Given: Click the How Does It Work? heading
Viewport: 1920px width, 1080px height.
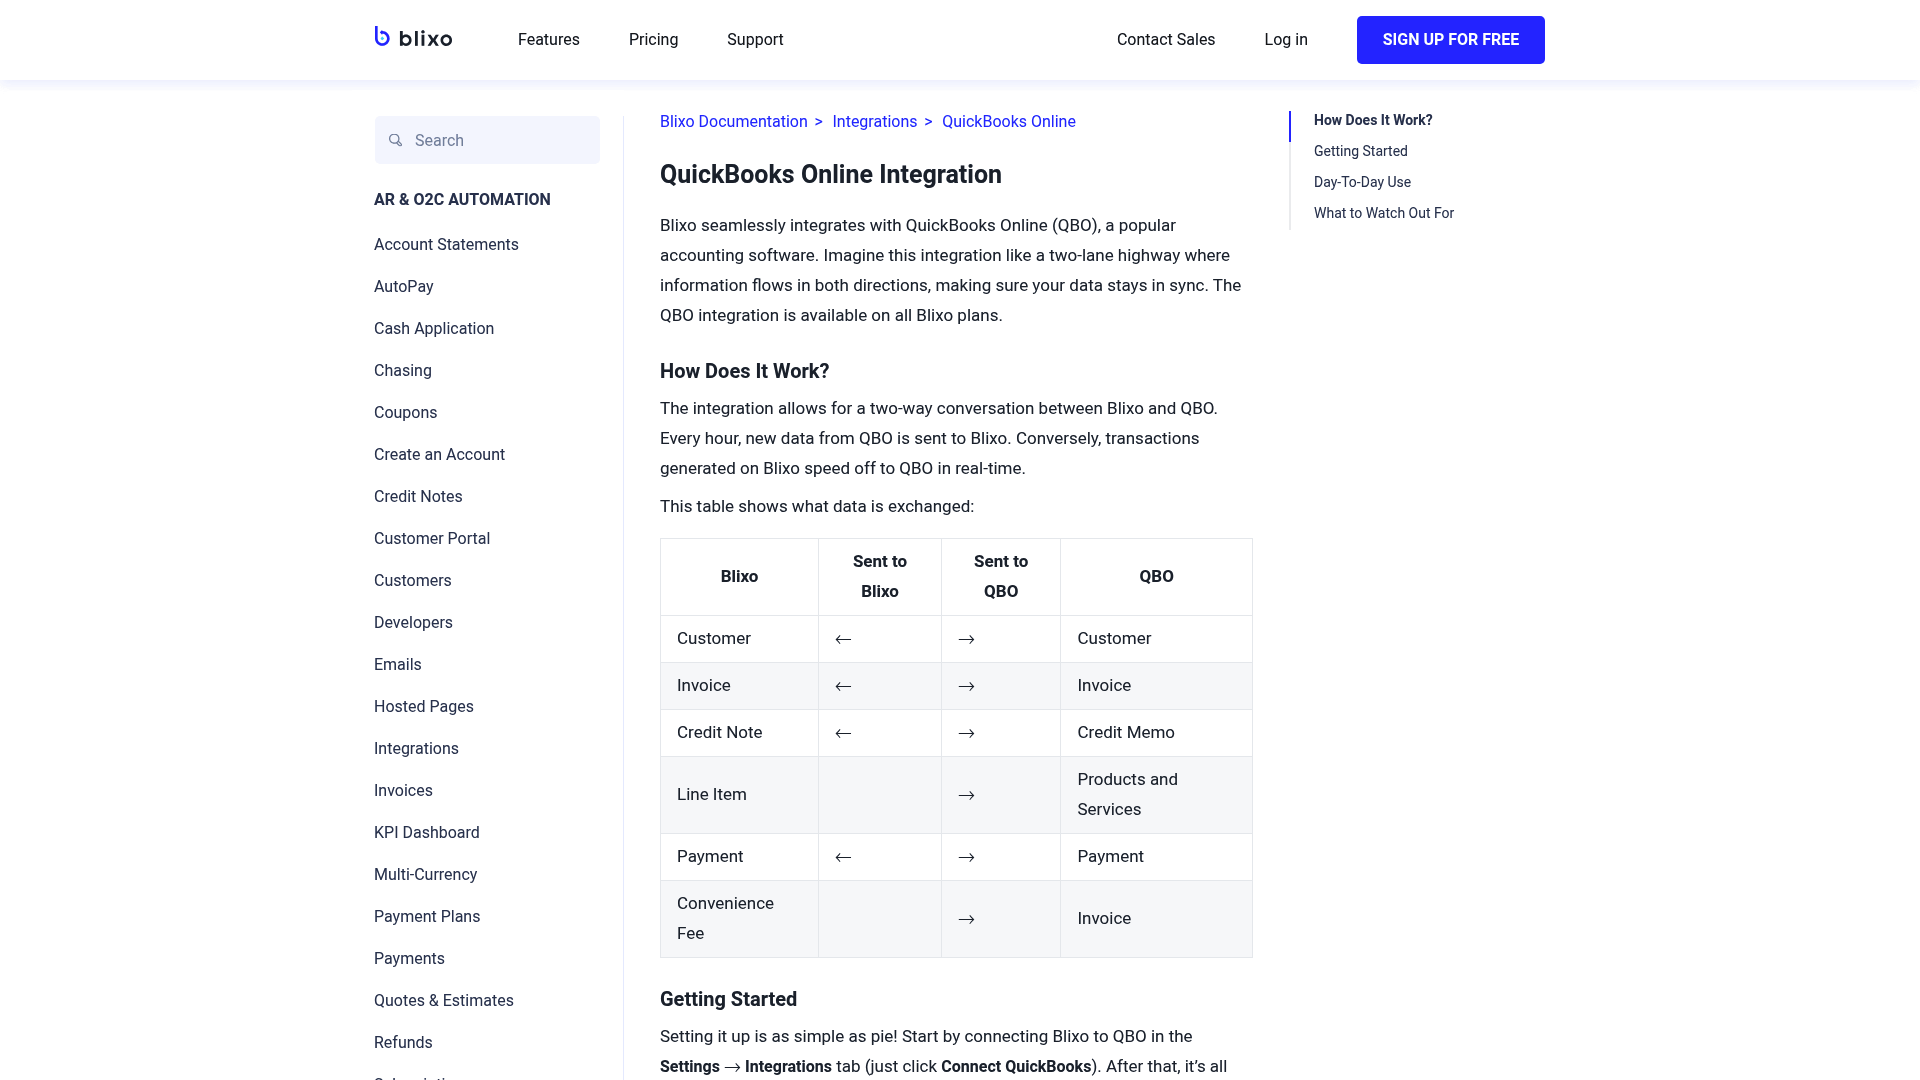Looking at the screenshot, I should tap(745, 372).
